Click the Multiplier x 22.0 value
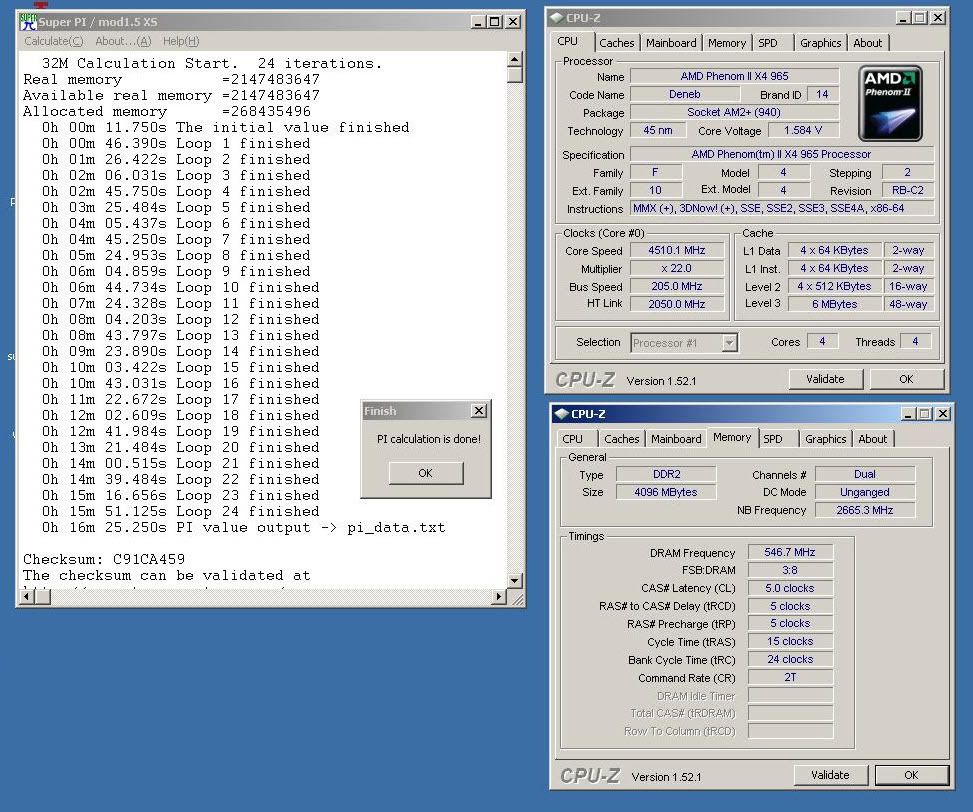The image size is (973, 812). pos(677,268)
